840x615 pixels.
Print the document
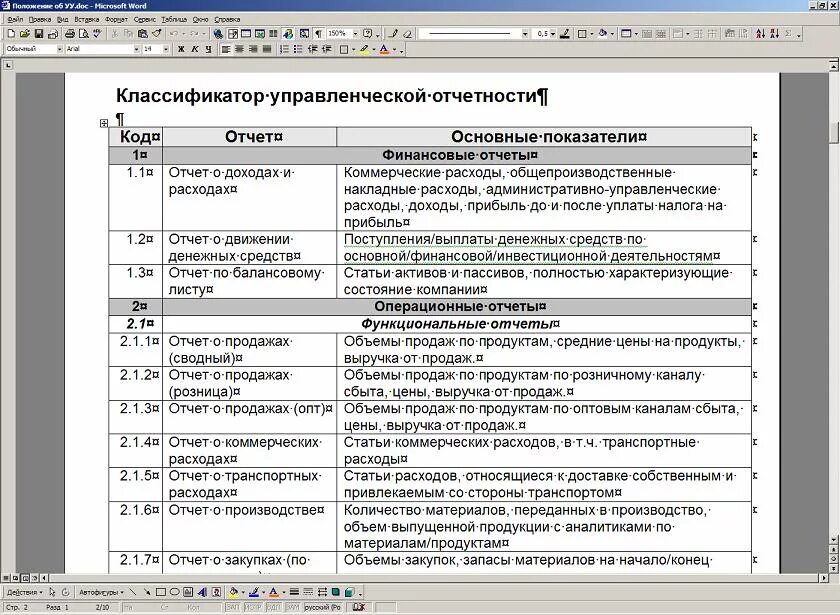tap(70, 34)
